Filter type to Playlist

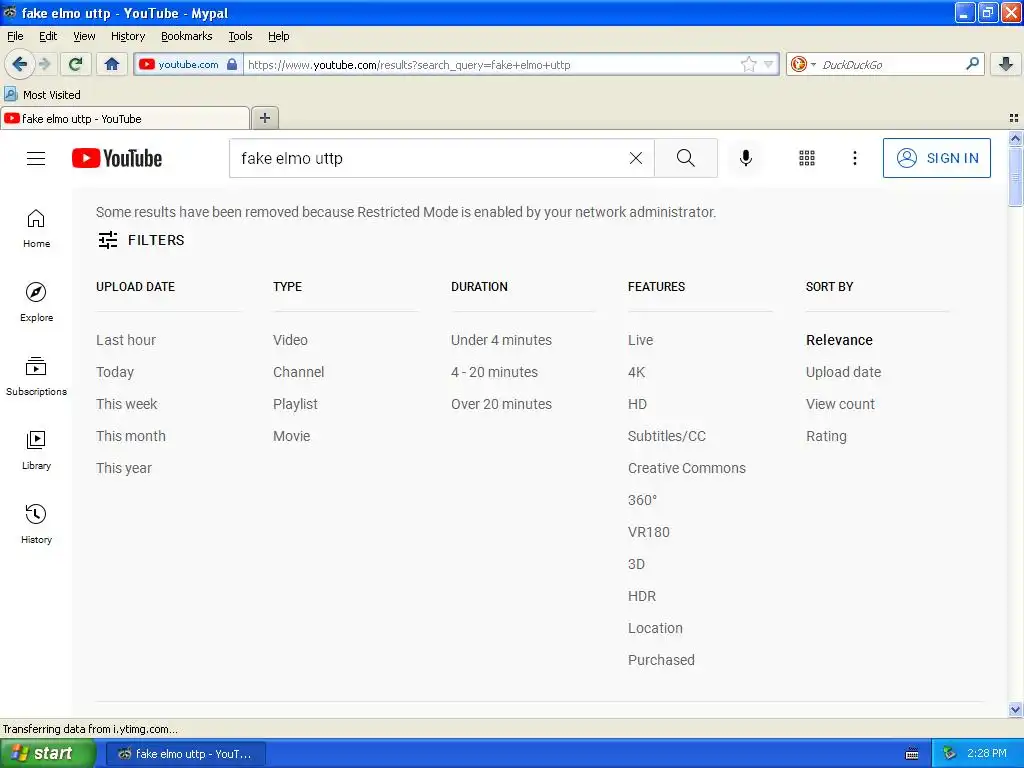[x=295, y=404]
